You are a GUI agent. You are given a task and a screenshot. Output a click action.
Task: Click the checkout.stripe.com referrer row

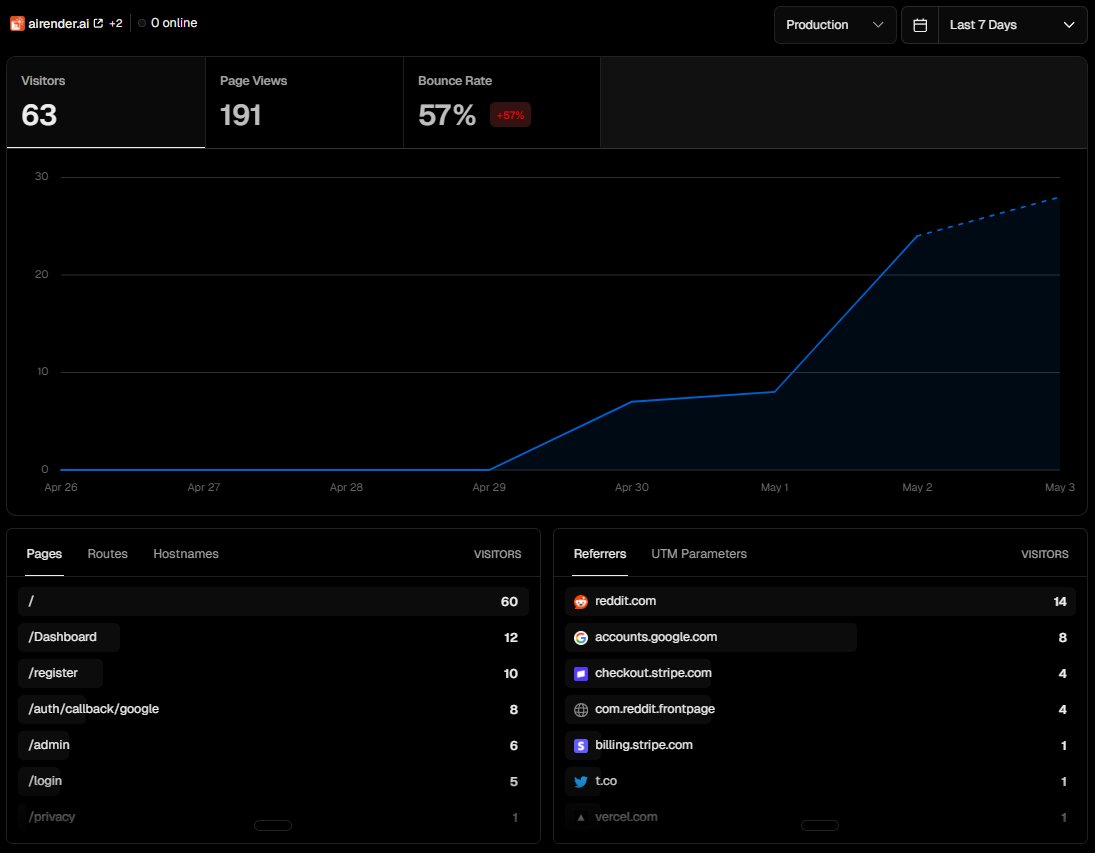(x=820, y=673)
